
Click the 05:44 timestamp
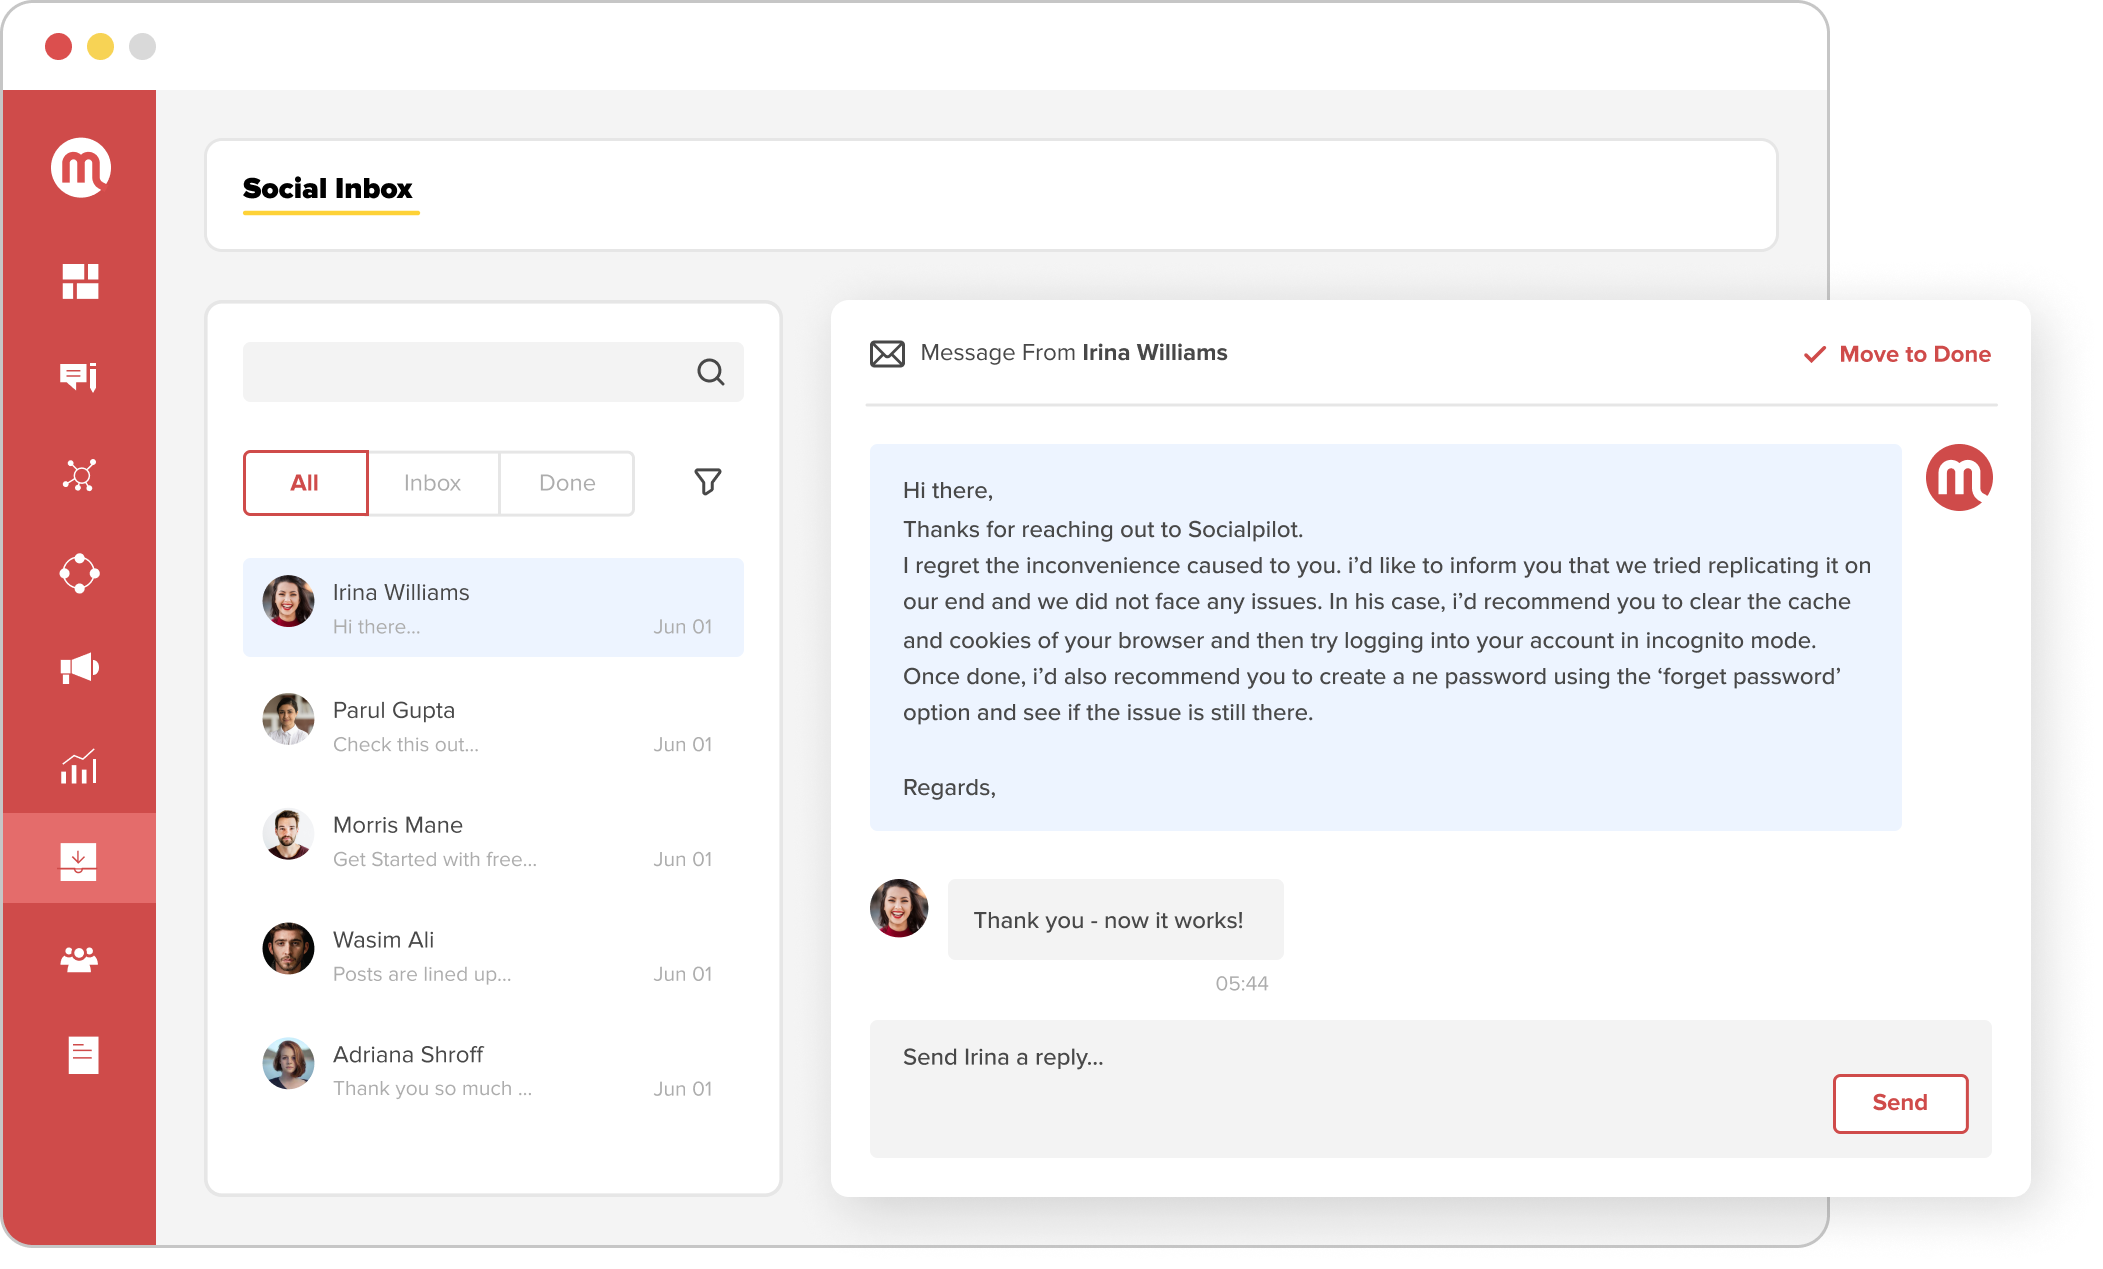(1242, 984)
